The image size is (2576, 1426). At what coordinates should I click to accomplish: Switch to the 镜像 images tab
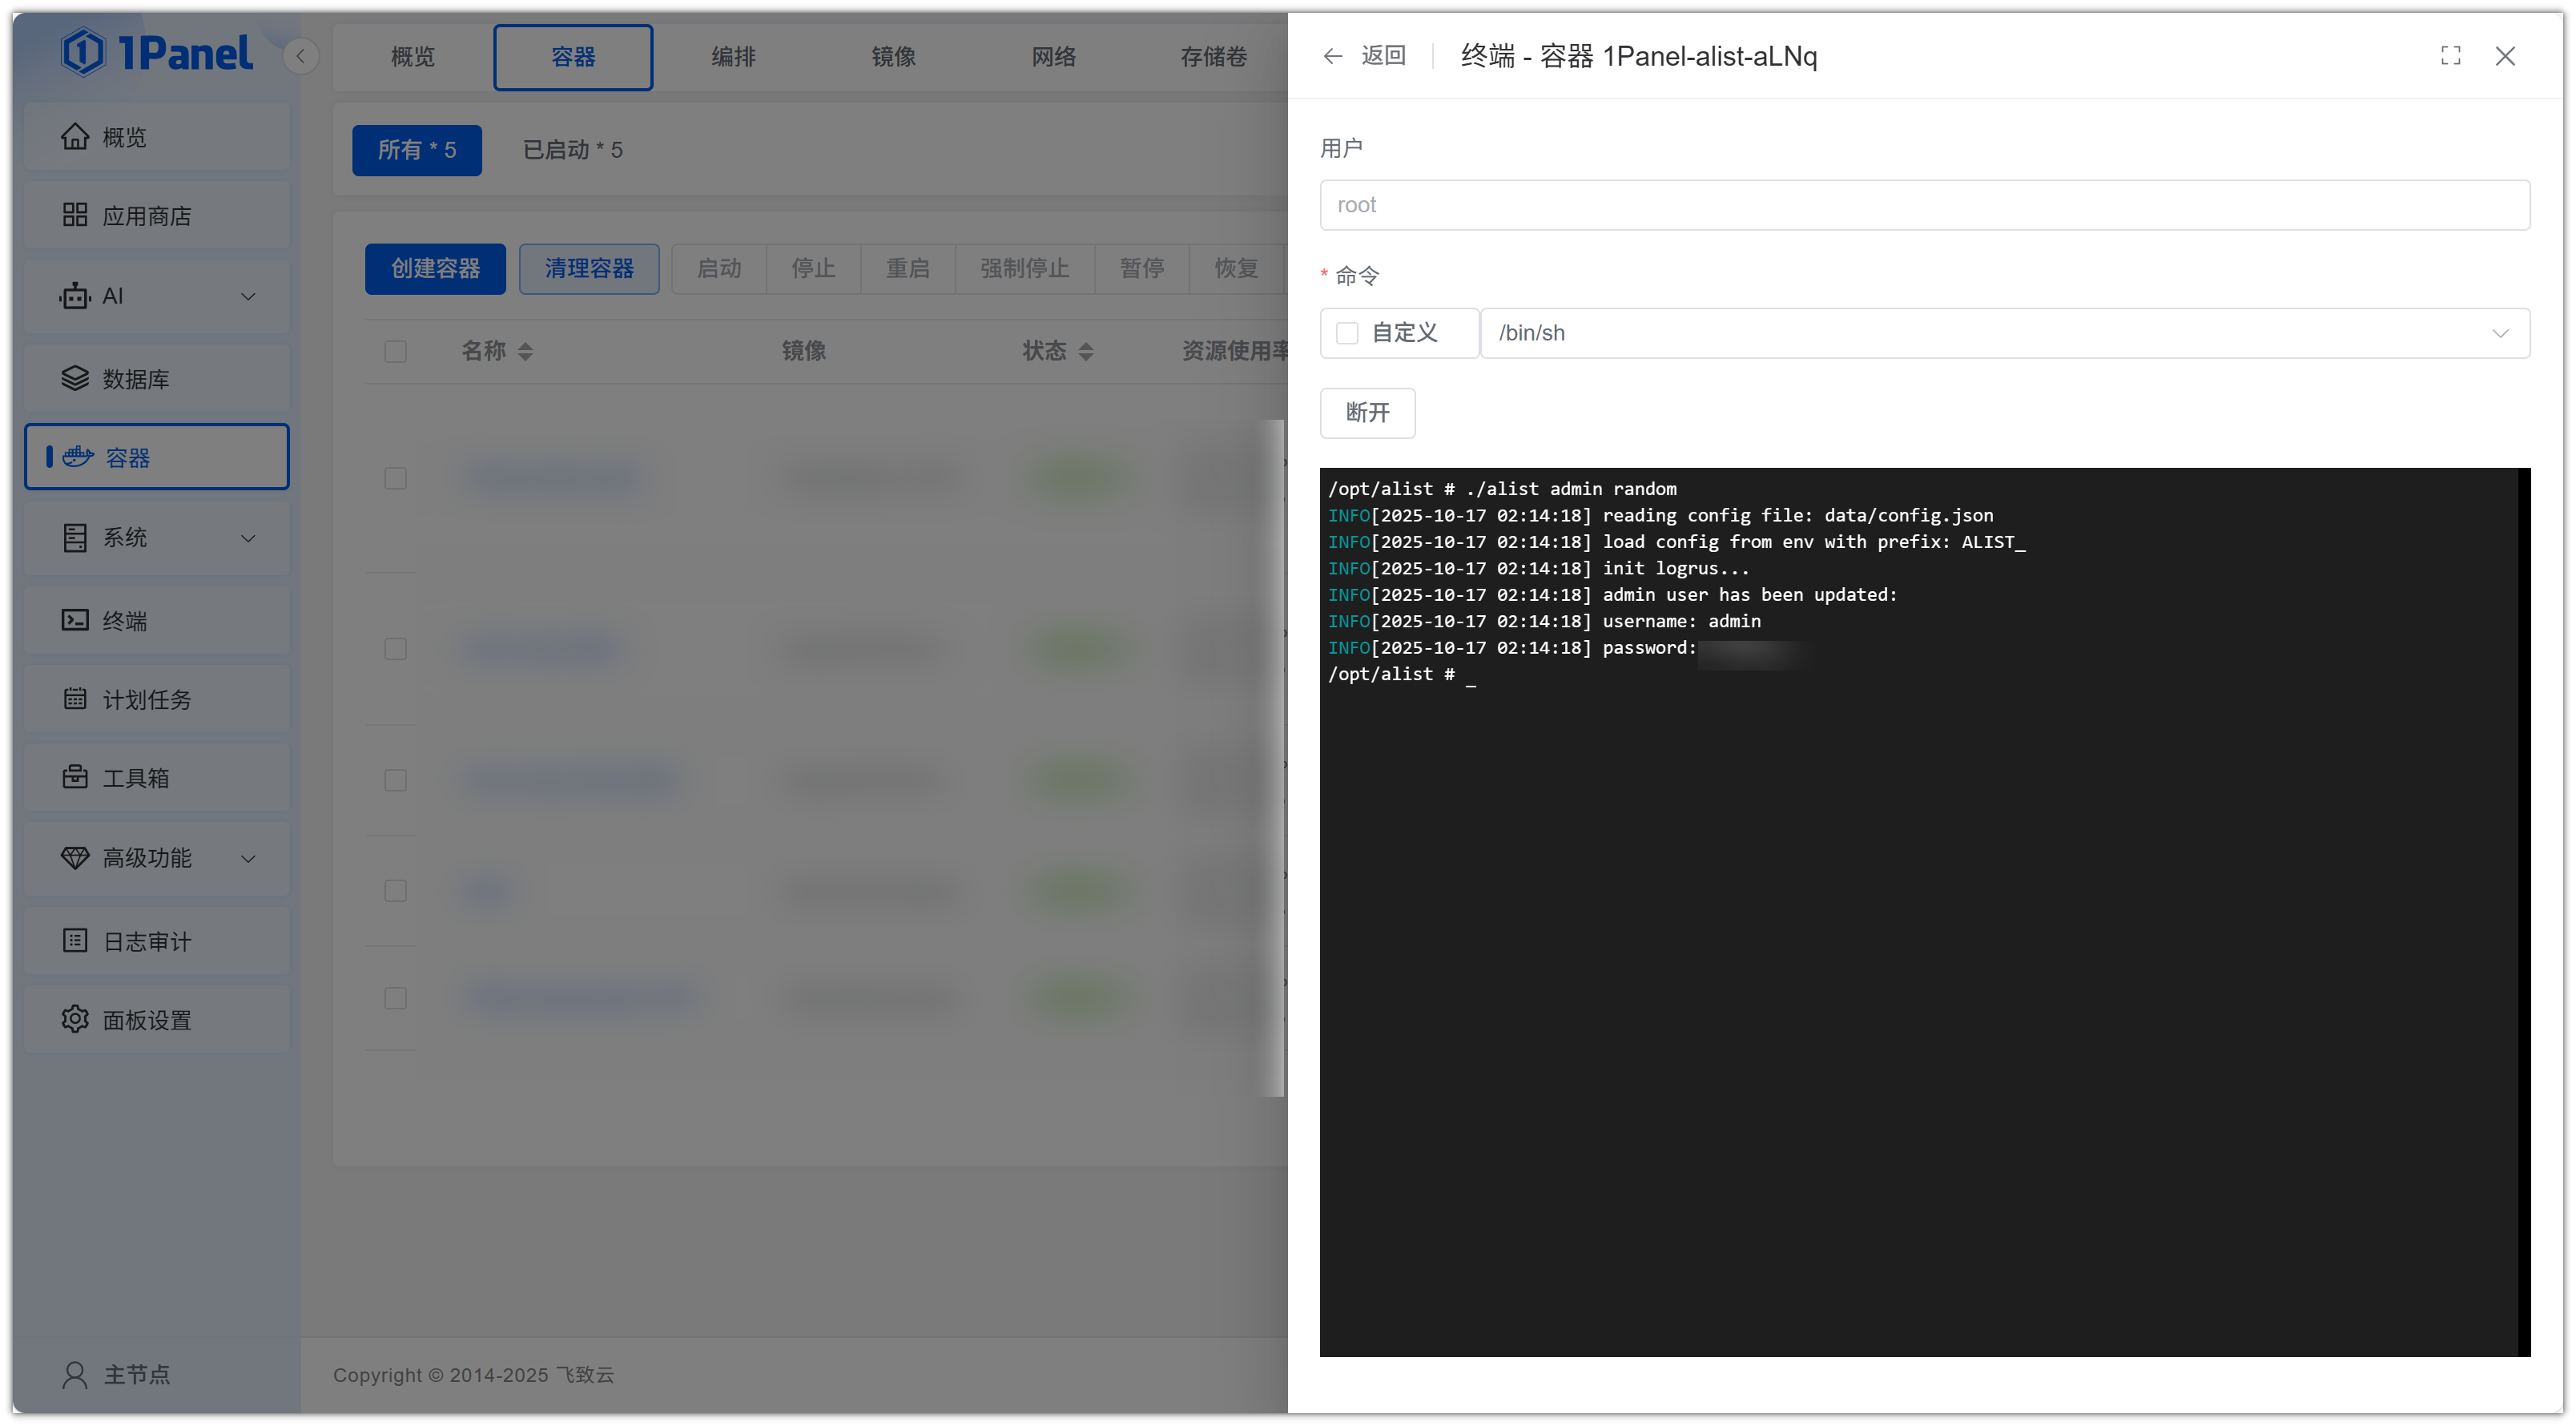pyautogui.click(x=893, y=57)
